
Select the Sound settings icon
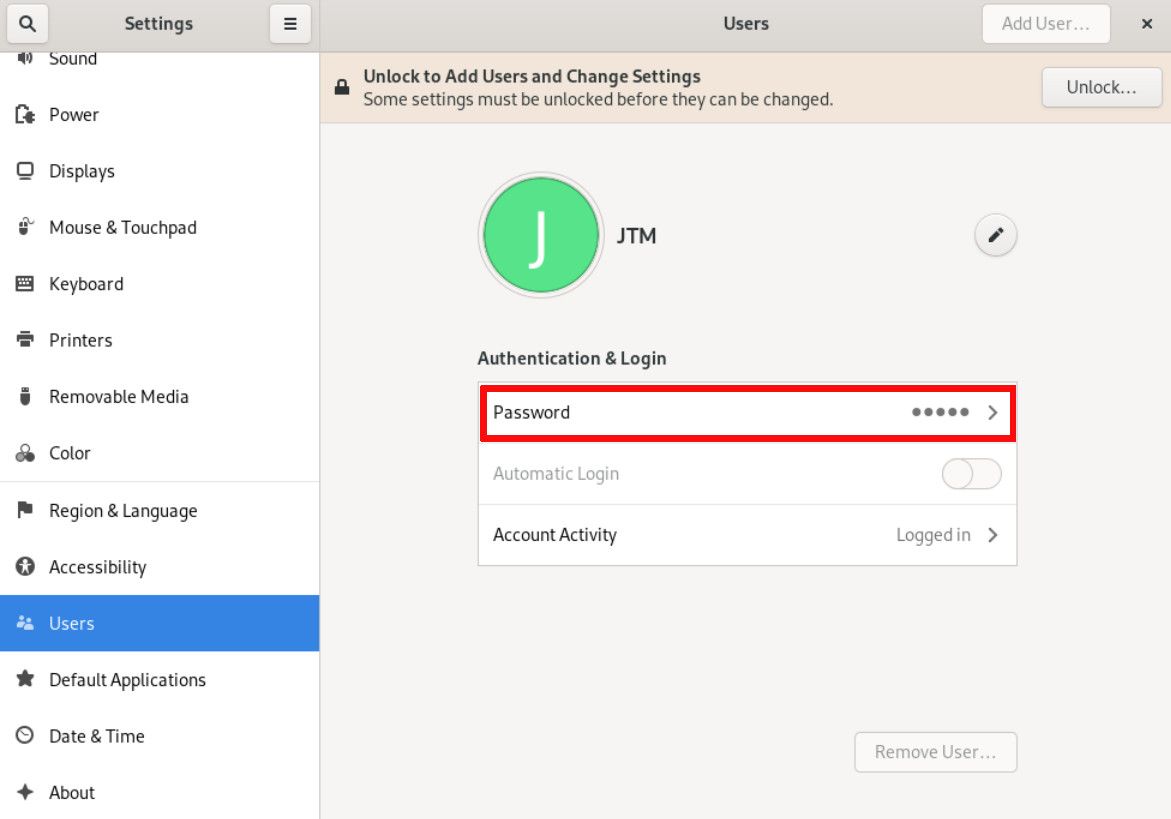coord(24,57)
